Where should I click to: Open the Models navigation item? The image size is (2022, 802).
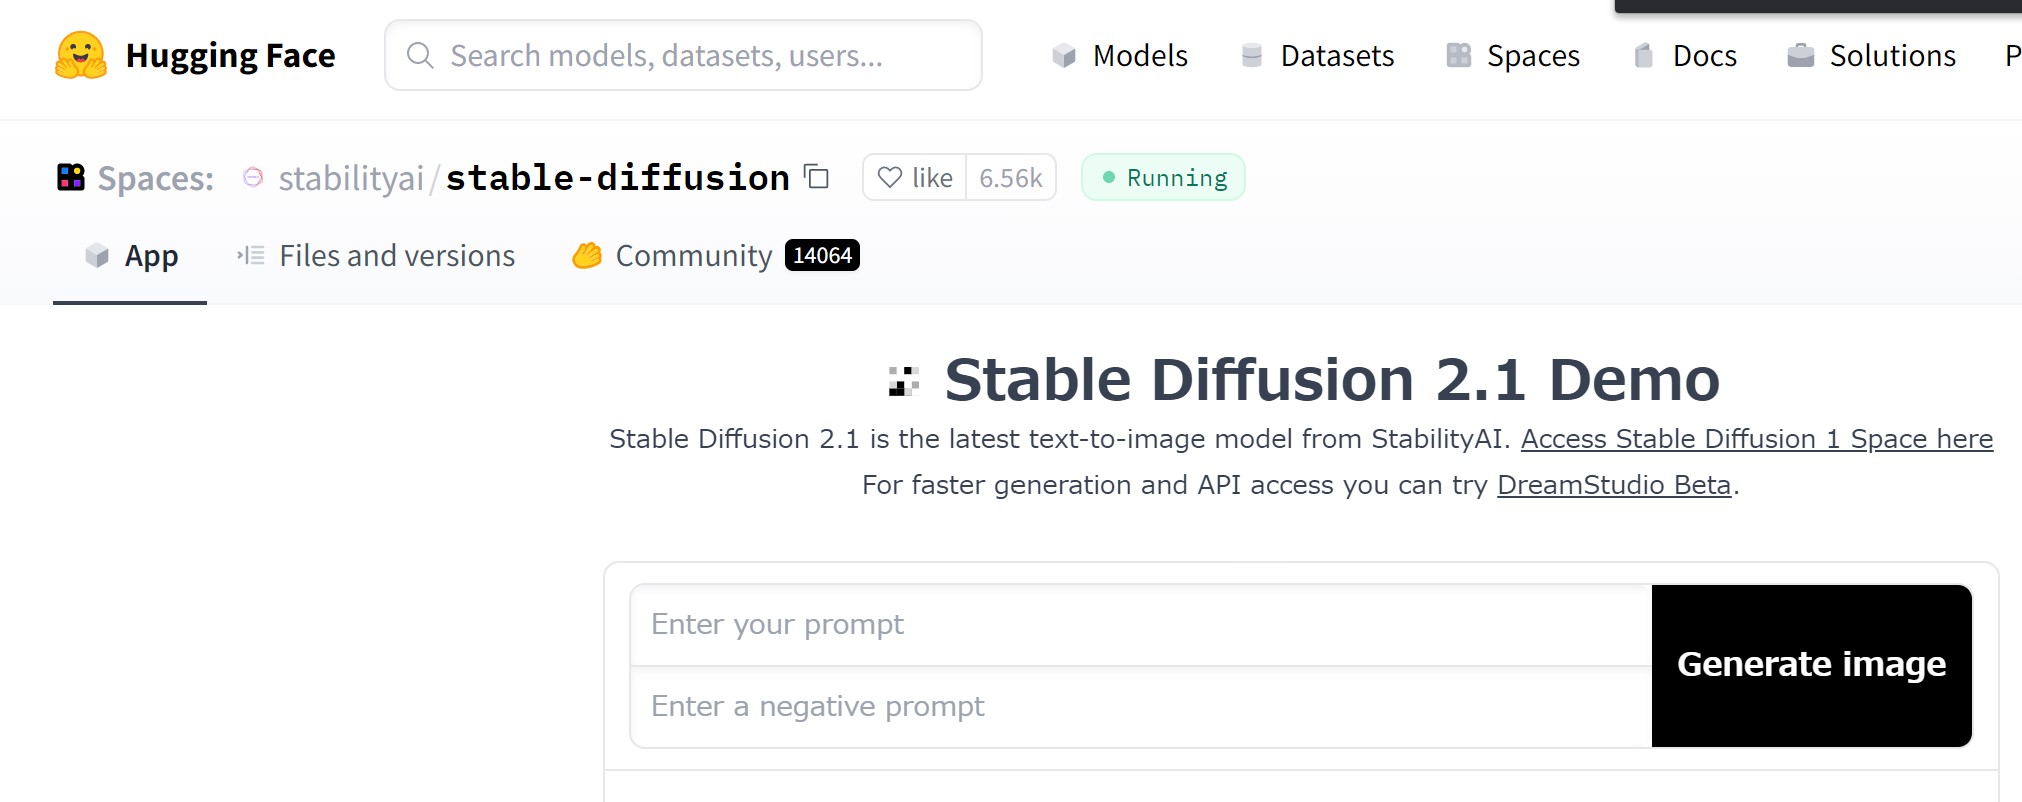[1120, 55]
